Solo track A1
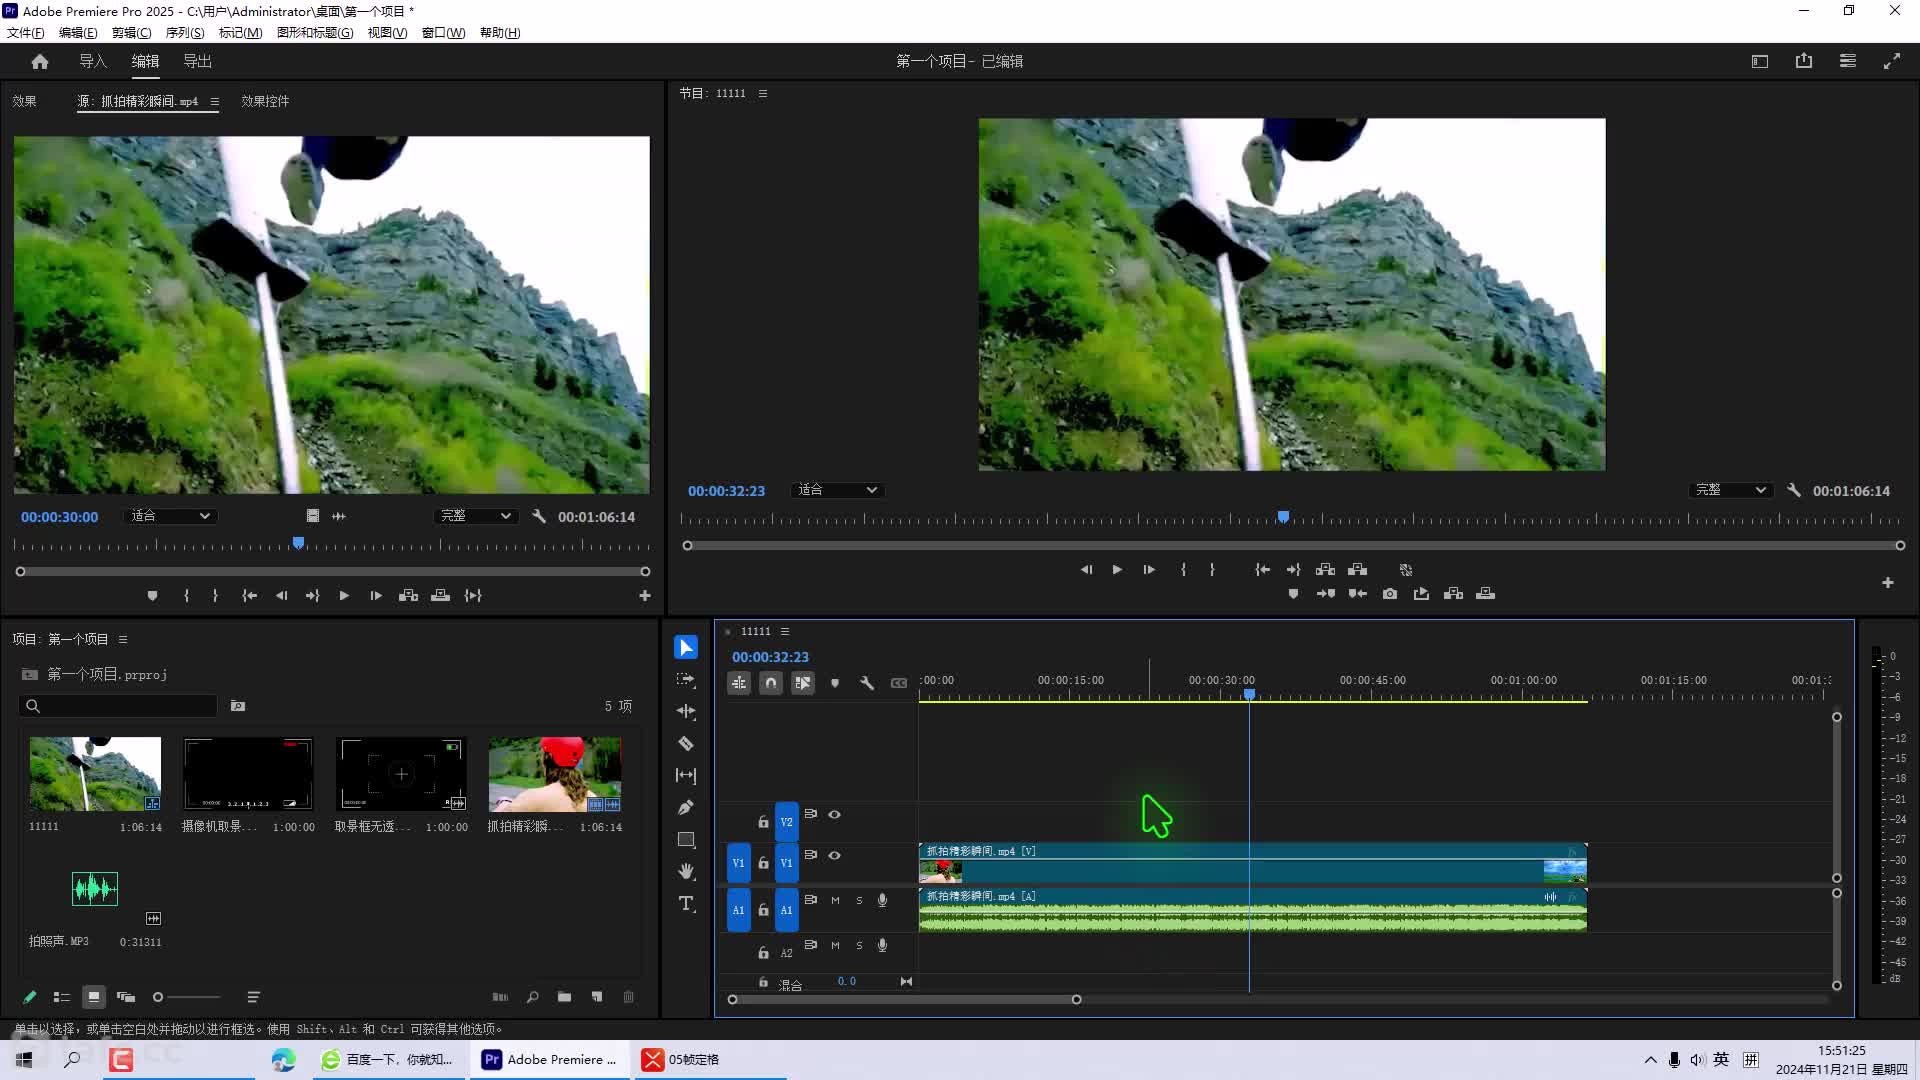Image resolution: width=1920 pixels, height=1080 pixels. pyautogui.click(x=859, y=901)
